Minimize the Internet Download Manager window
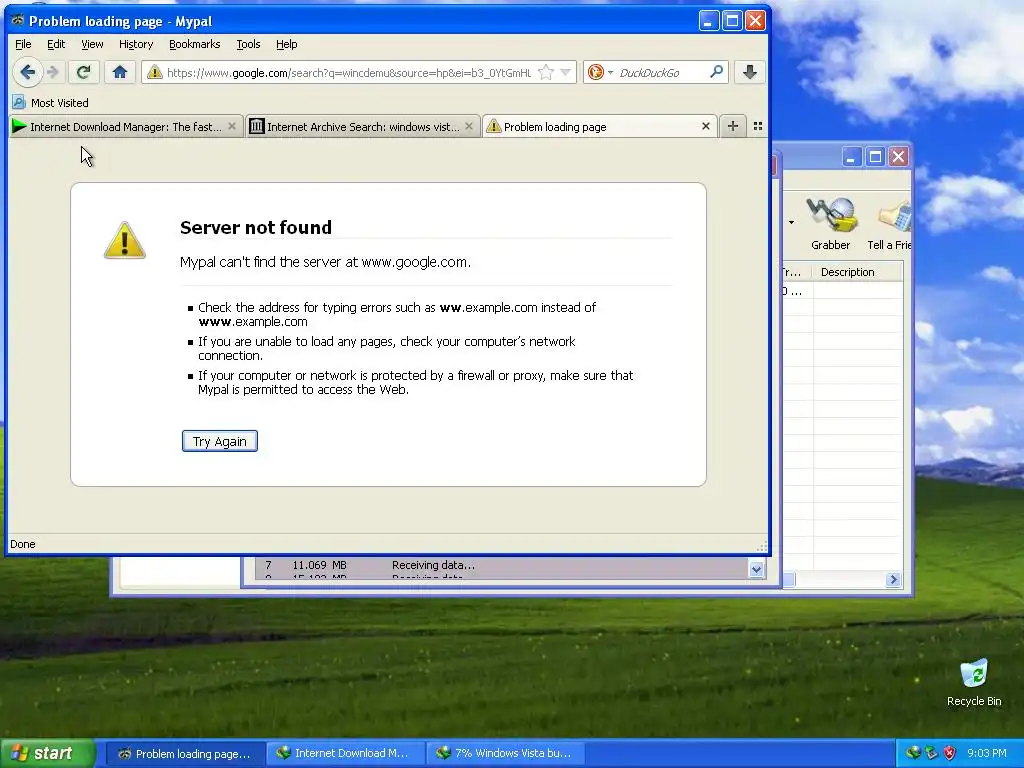Viewport: 1024px width, 768px height. (851, 157)
